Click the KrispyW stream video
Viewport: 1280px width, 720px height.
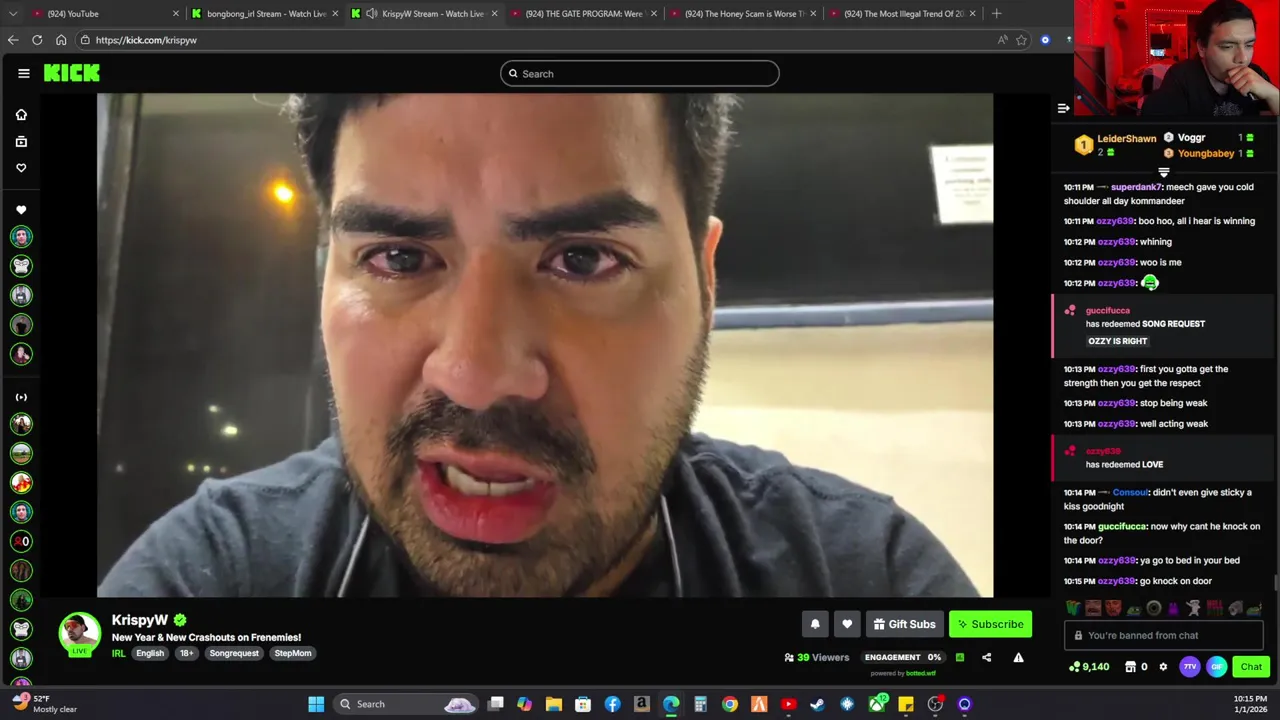point(545,345)
